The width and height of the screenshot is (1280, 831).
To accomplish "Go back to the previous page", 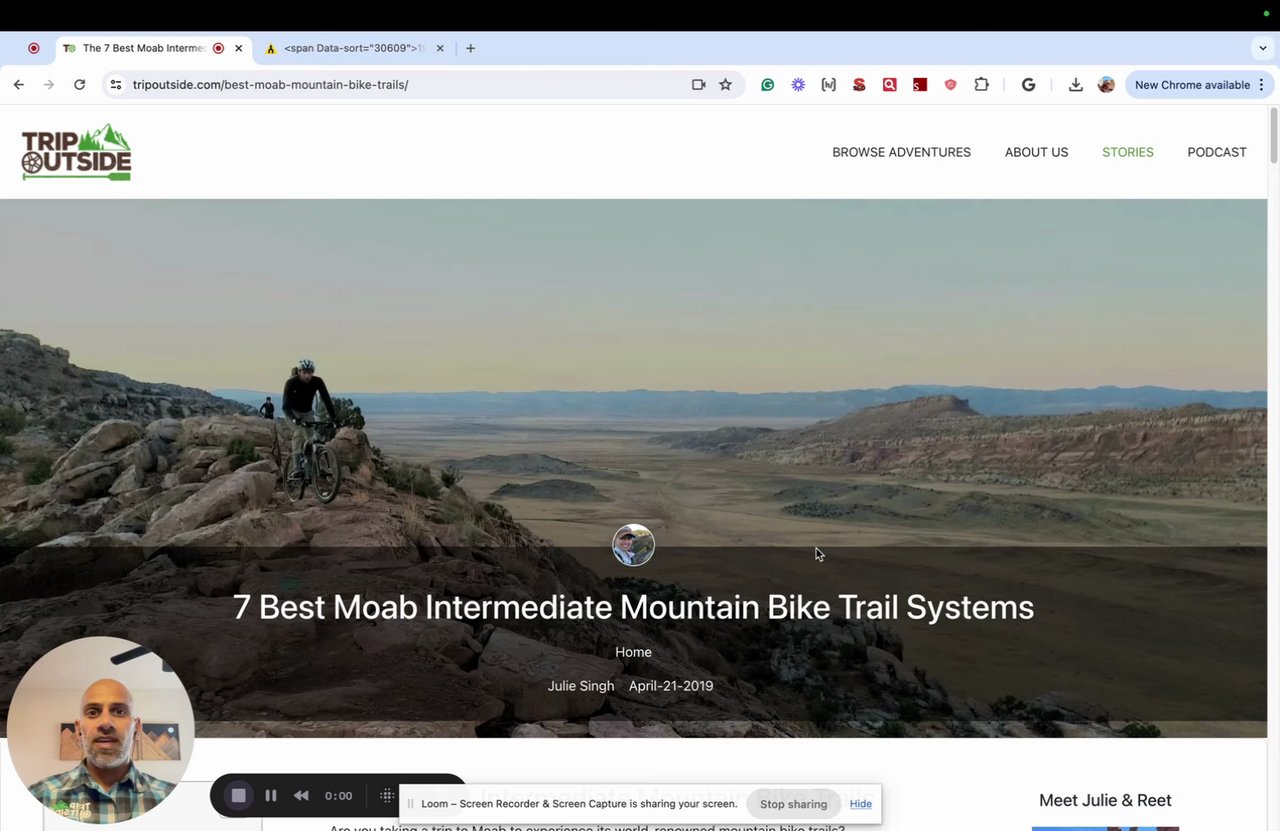I will (19, 85).
